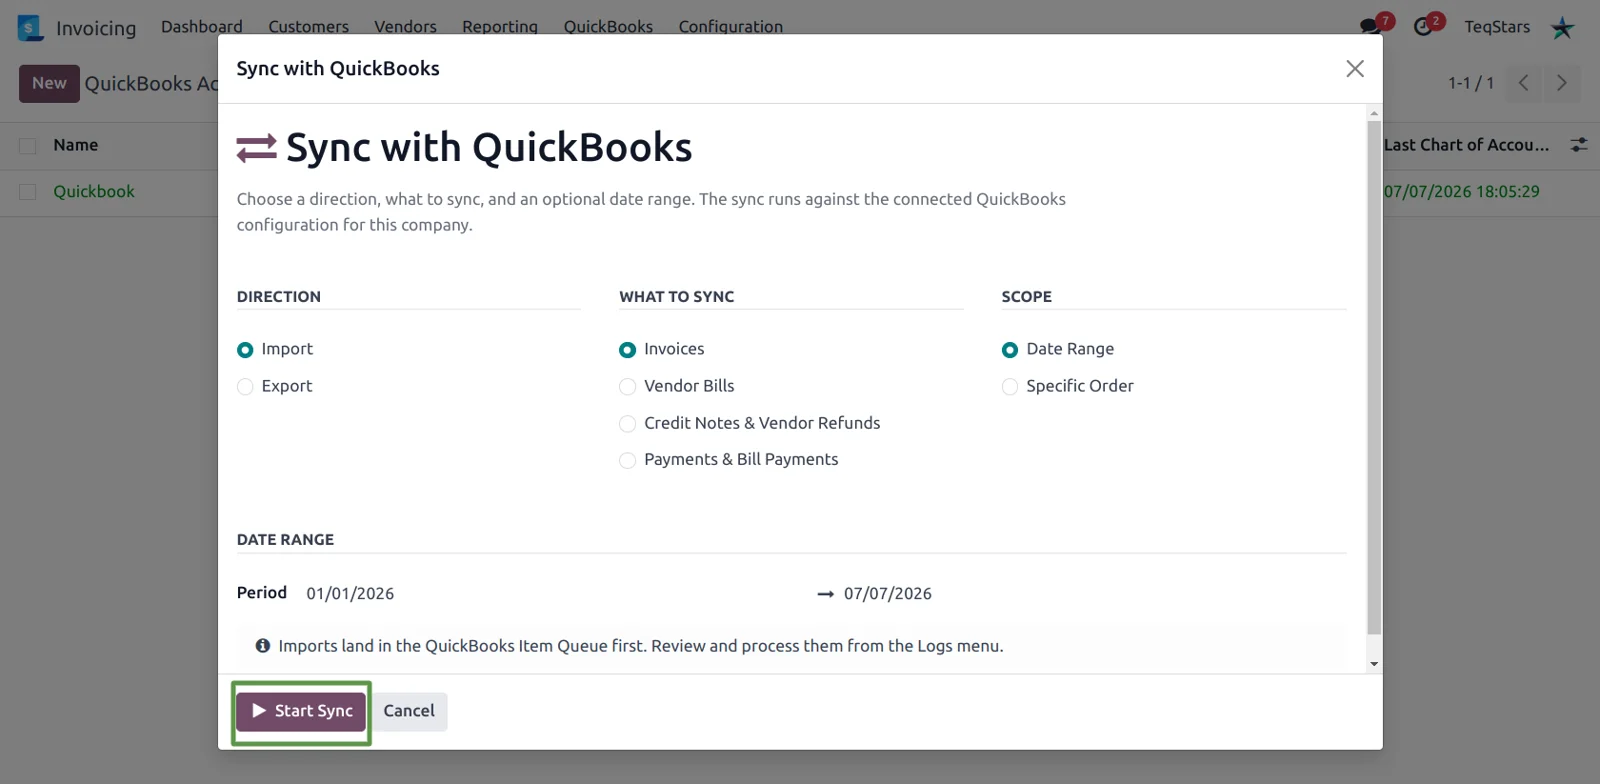Click the 07/07/2026 18:05:29 cell
This screenshot has height=784, width=1600.
coord(1462,192)
